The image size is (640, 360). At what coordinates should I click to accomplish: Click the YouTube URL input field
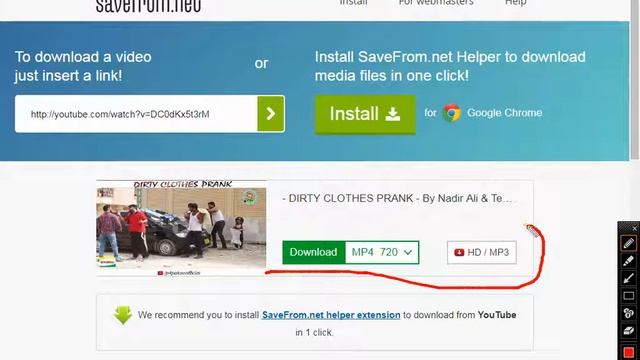click(x=136, y=114)
